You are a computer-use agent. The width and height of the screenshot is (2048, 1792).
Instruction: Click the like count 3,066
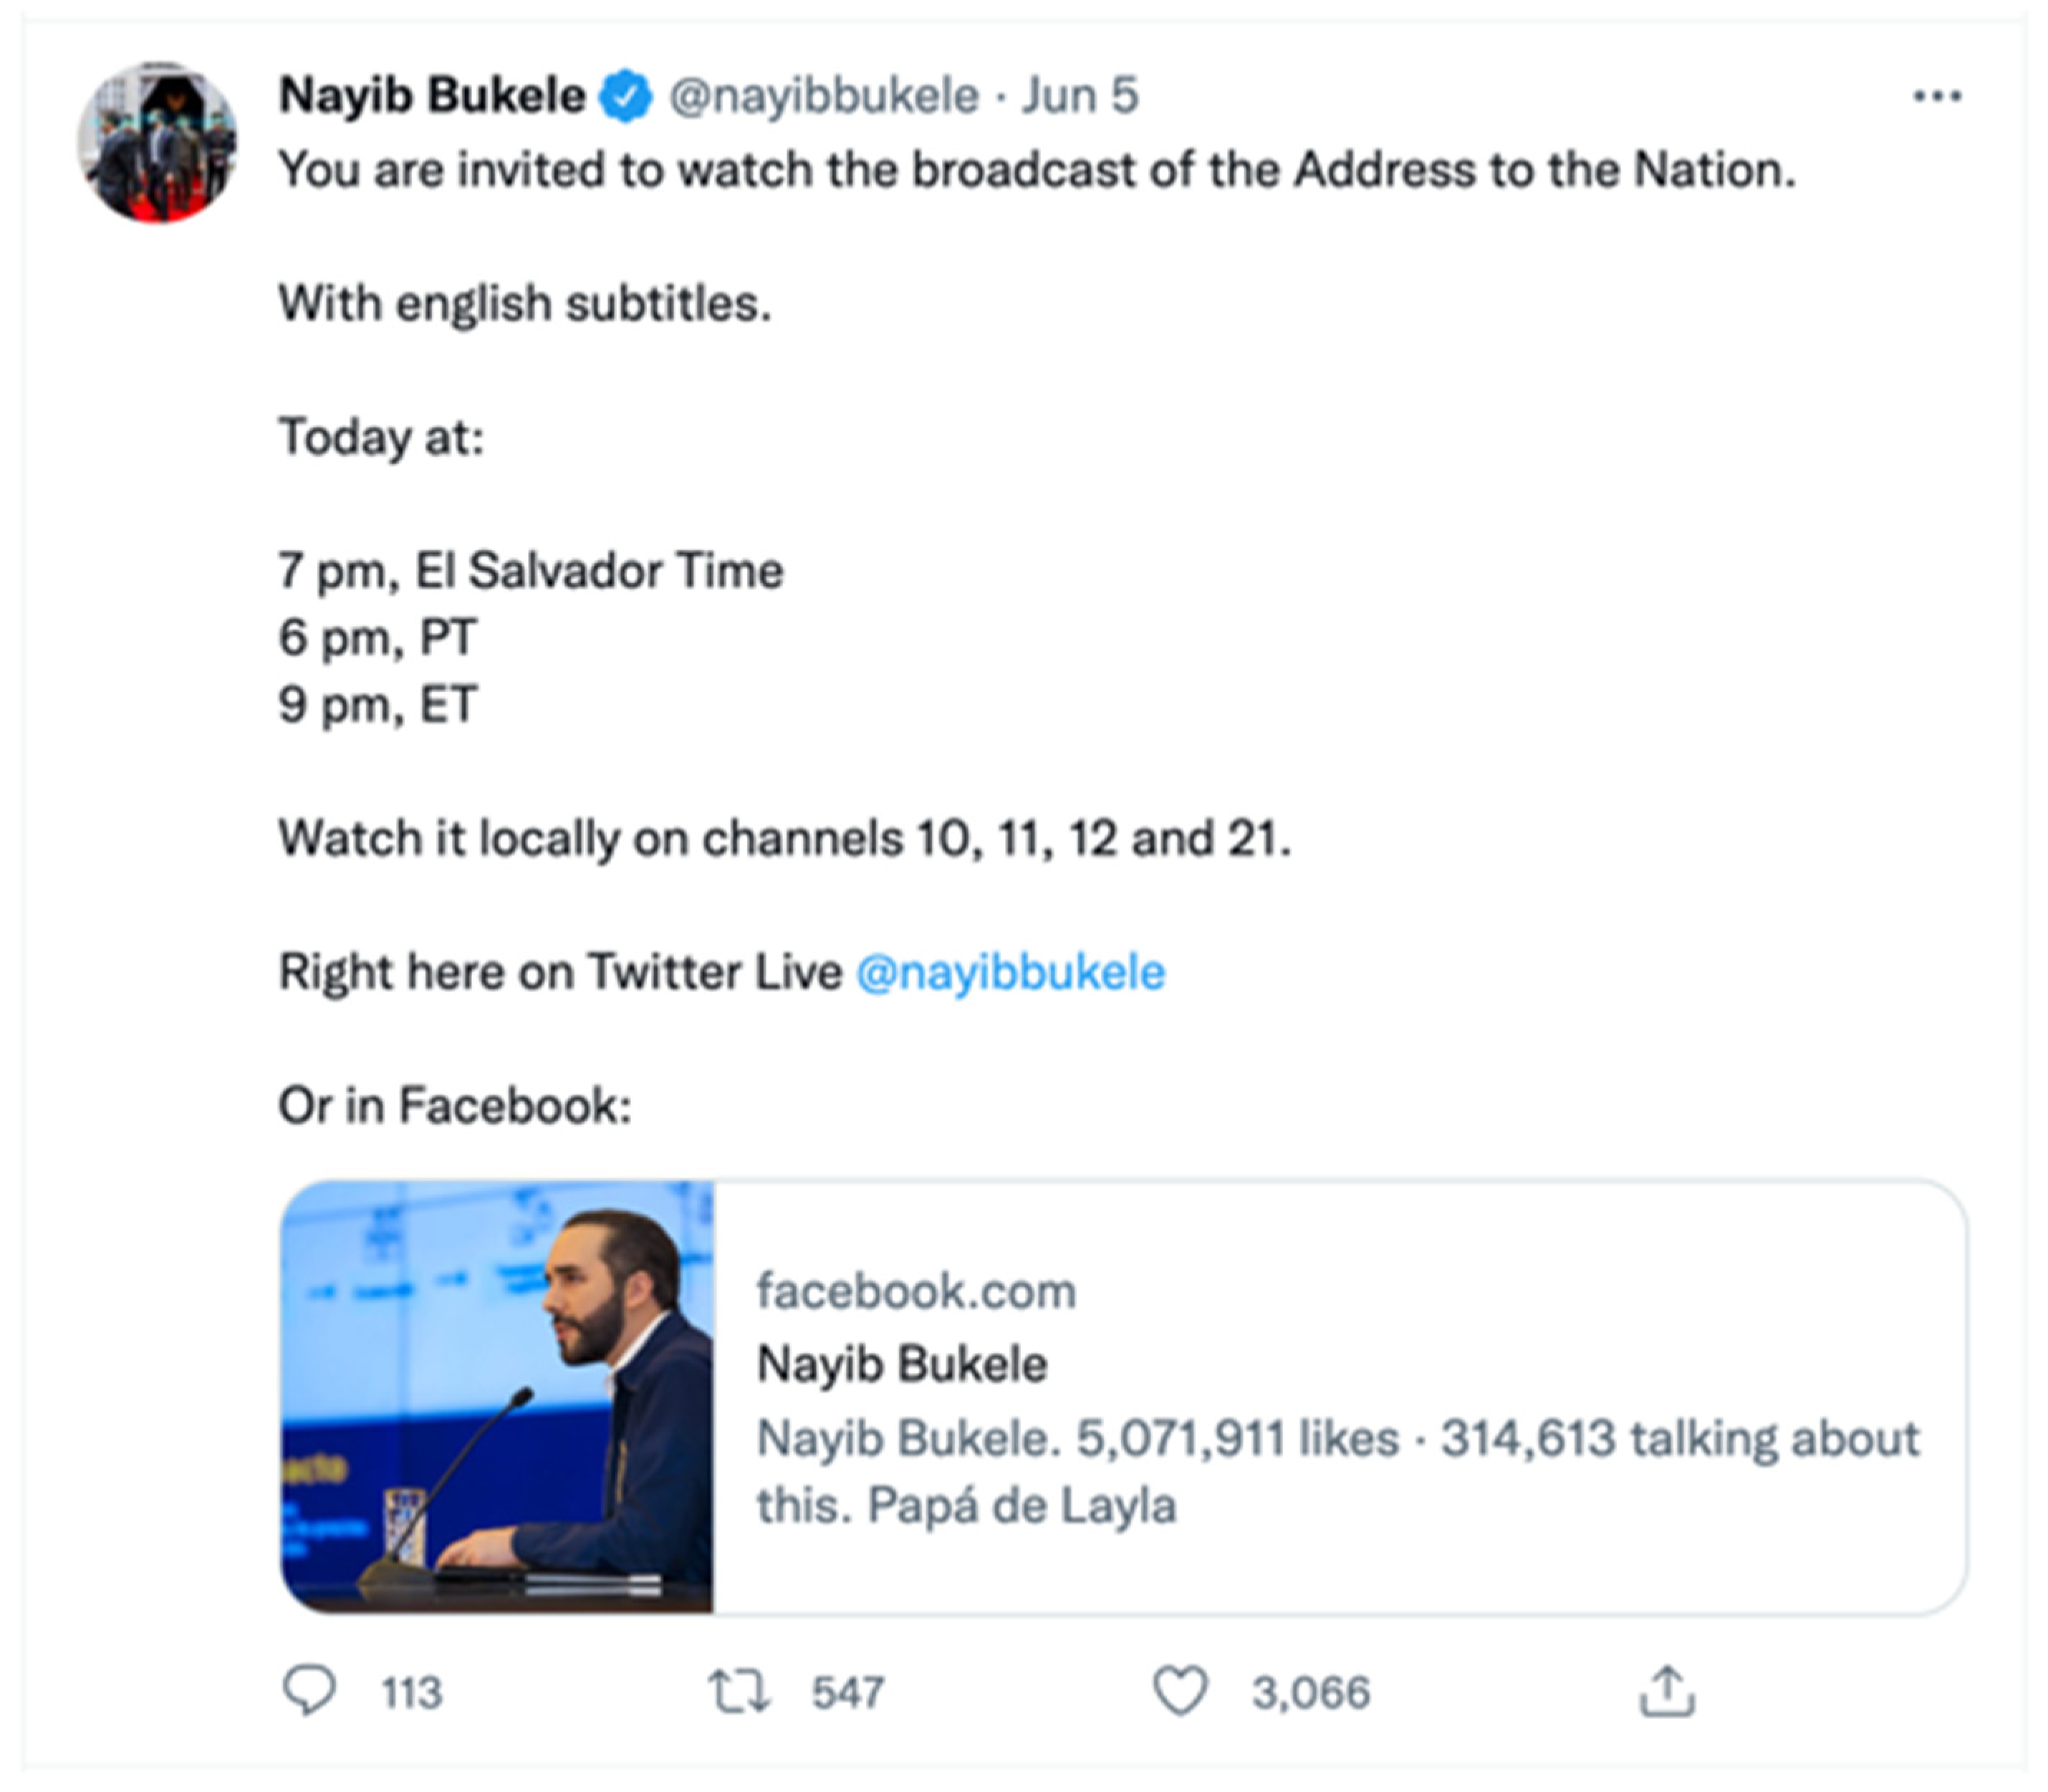1310,1693
